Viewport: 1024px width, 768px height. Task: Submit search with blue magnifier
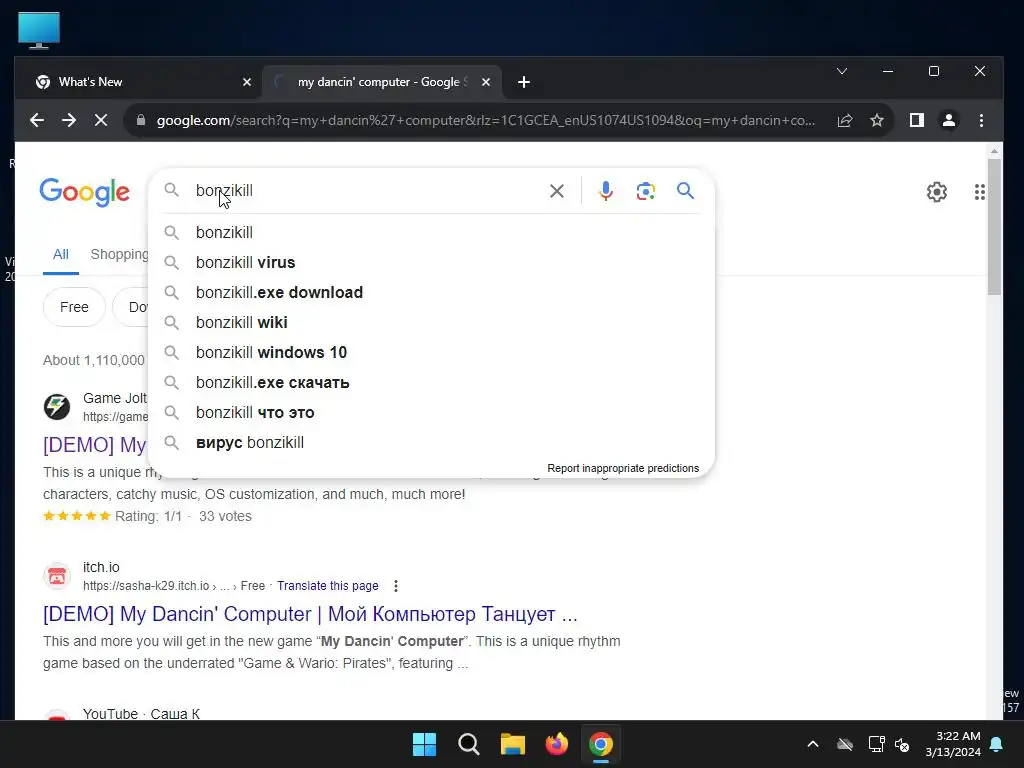tap(685, 191)
